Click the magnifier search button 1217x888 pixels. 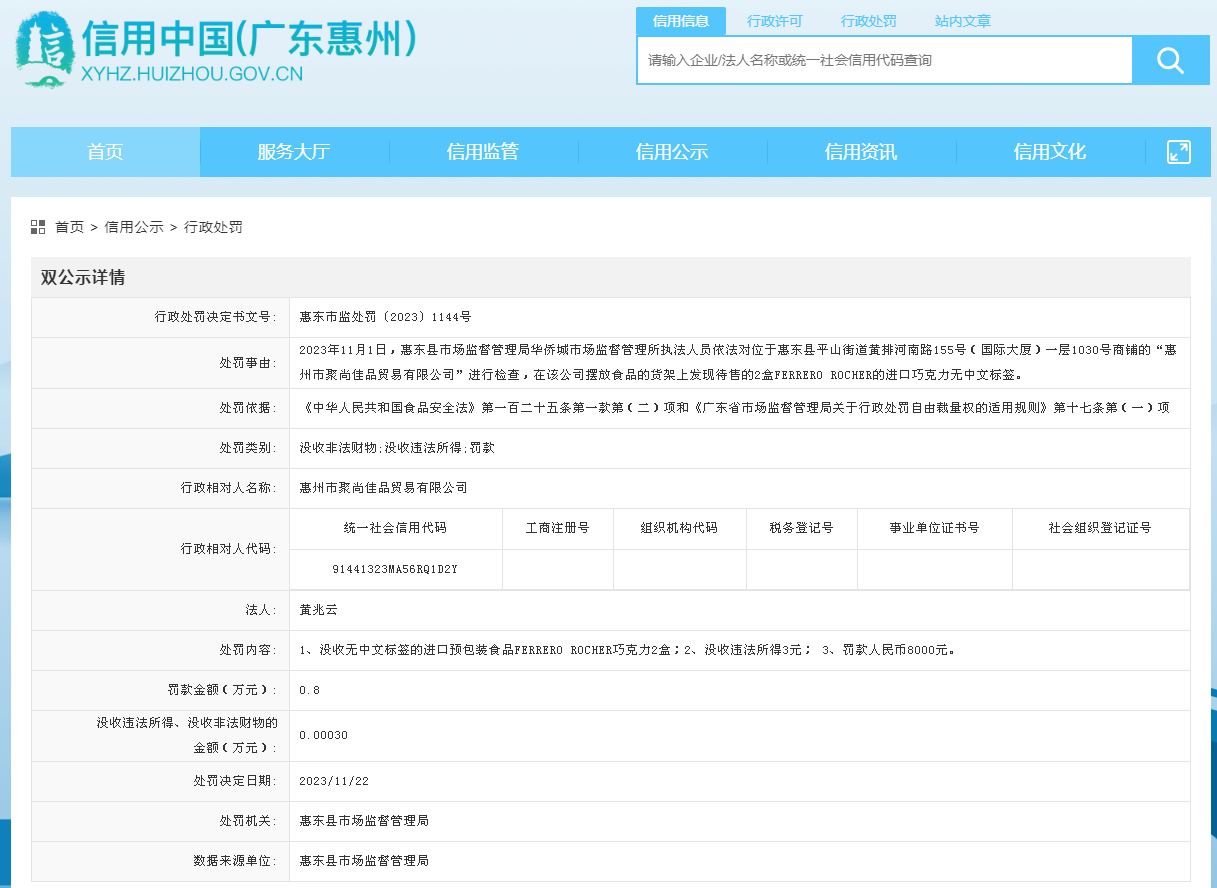[1170, 61]
